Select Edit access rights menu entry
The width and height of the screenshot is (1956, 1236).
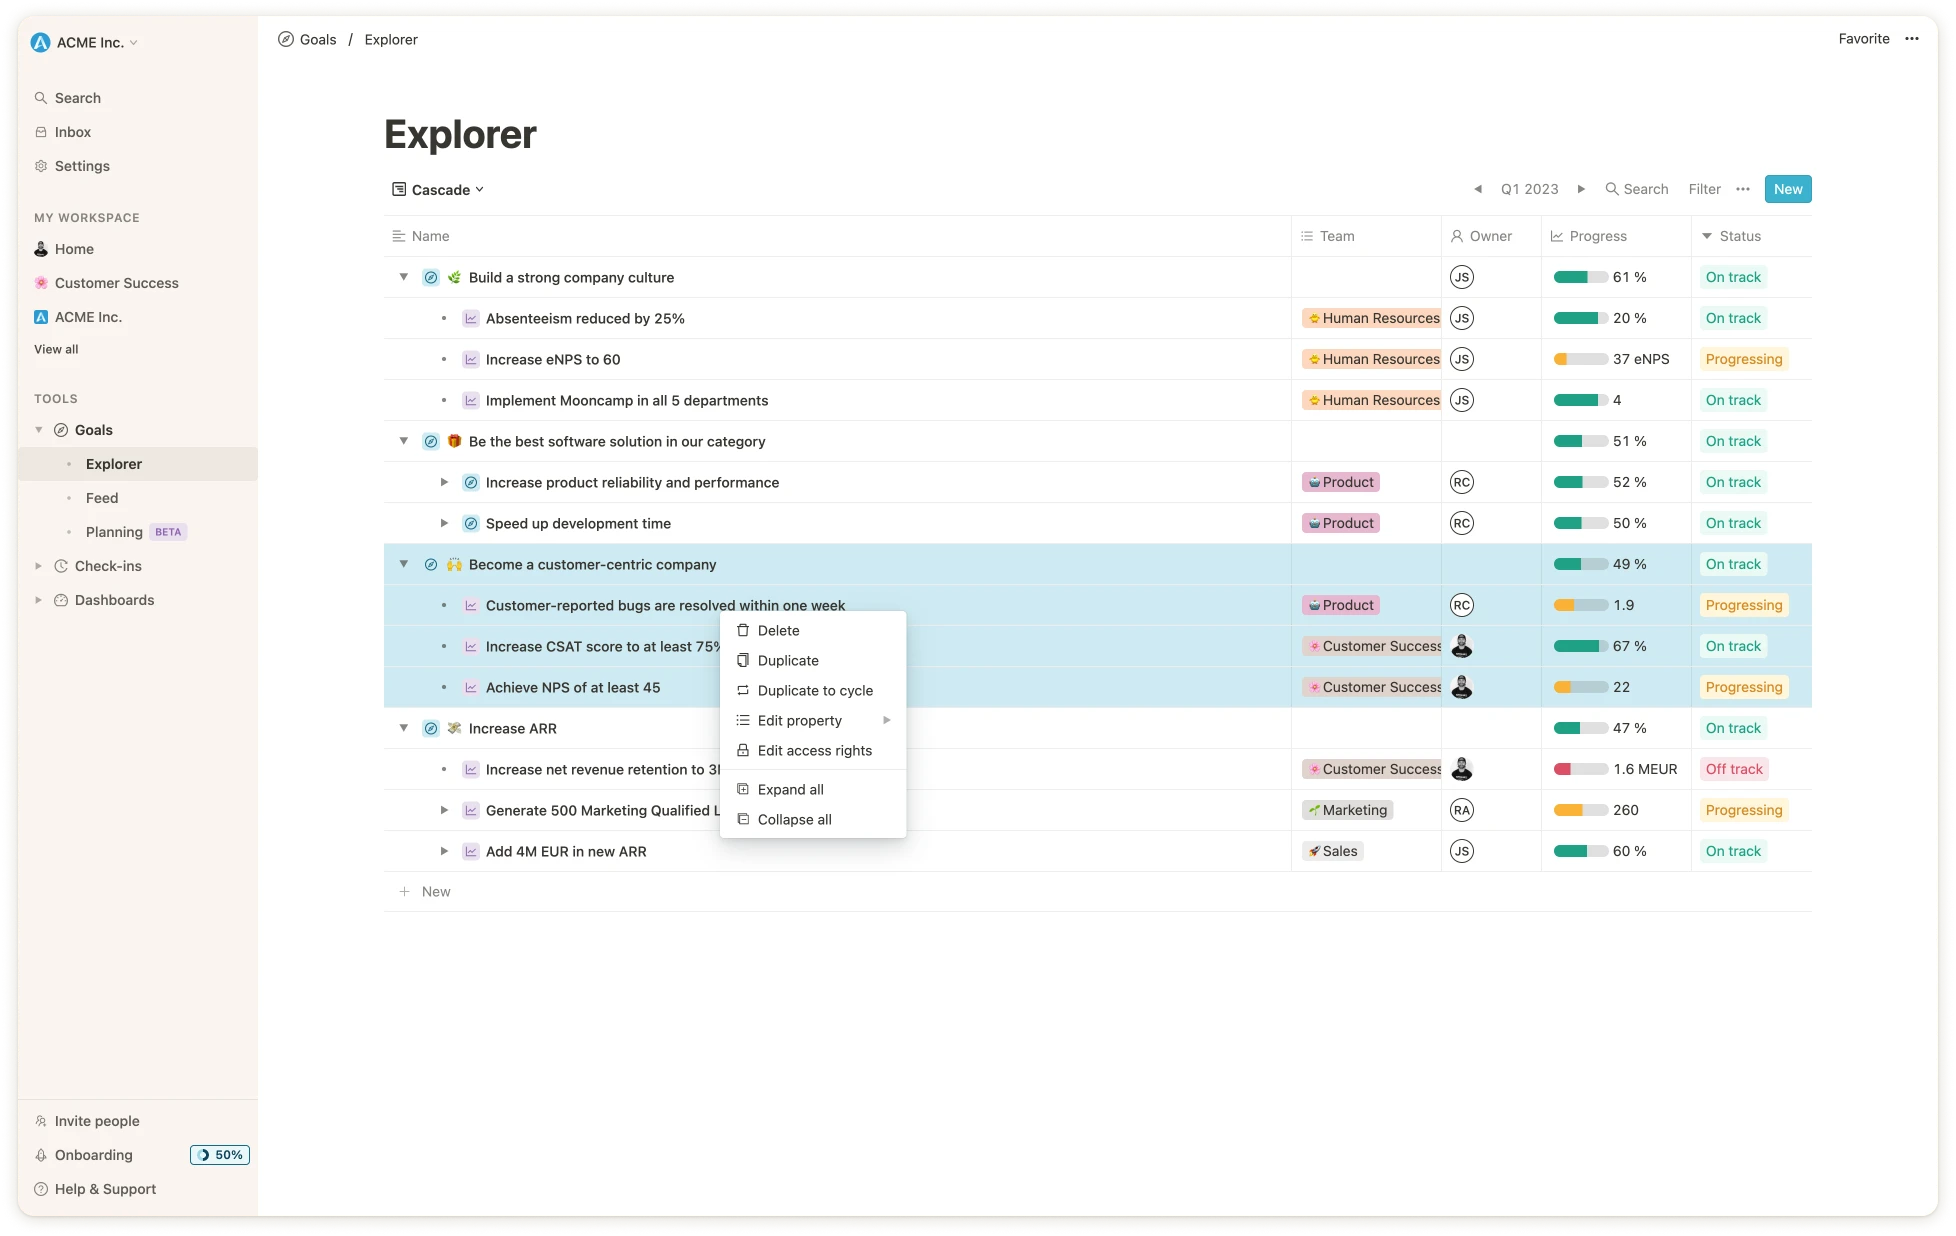coord(814,750)
